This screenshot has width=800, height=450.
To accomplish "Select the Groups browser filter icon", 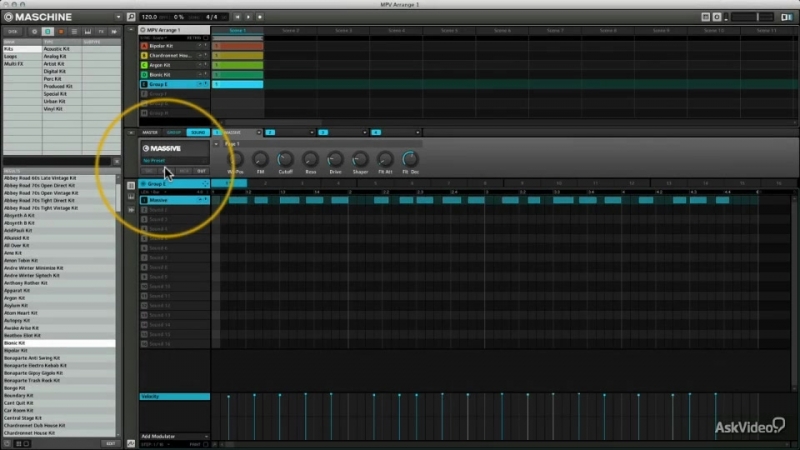I will 48,32.
